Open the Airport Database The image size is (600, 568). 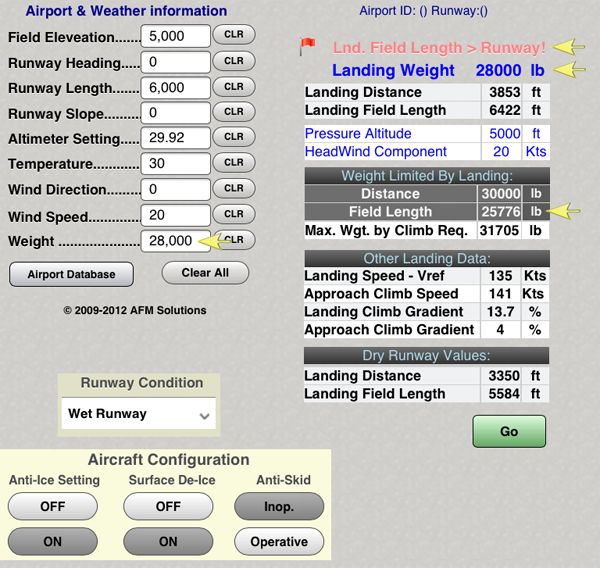tap(72, 274)
